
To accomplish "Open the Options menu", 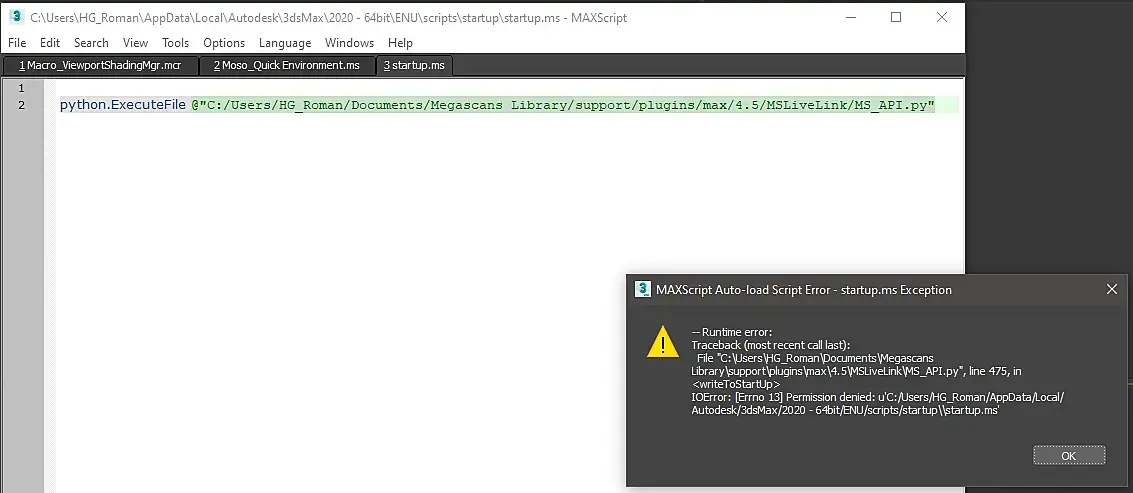I will click(224, 43).
